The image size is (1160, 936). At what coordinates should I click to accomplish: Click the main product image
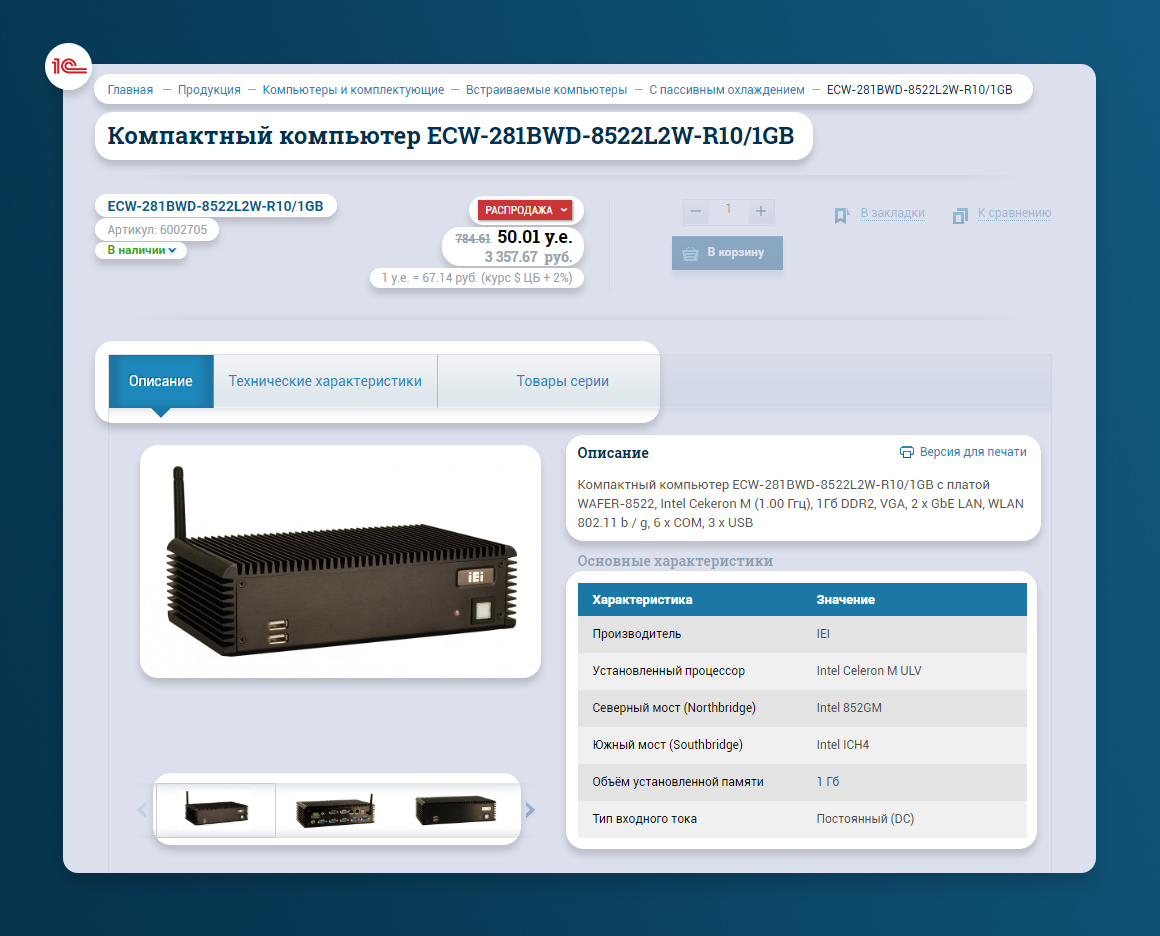(x=340, y=562)
